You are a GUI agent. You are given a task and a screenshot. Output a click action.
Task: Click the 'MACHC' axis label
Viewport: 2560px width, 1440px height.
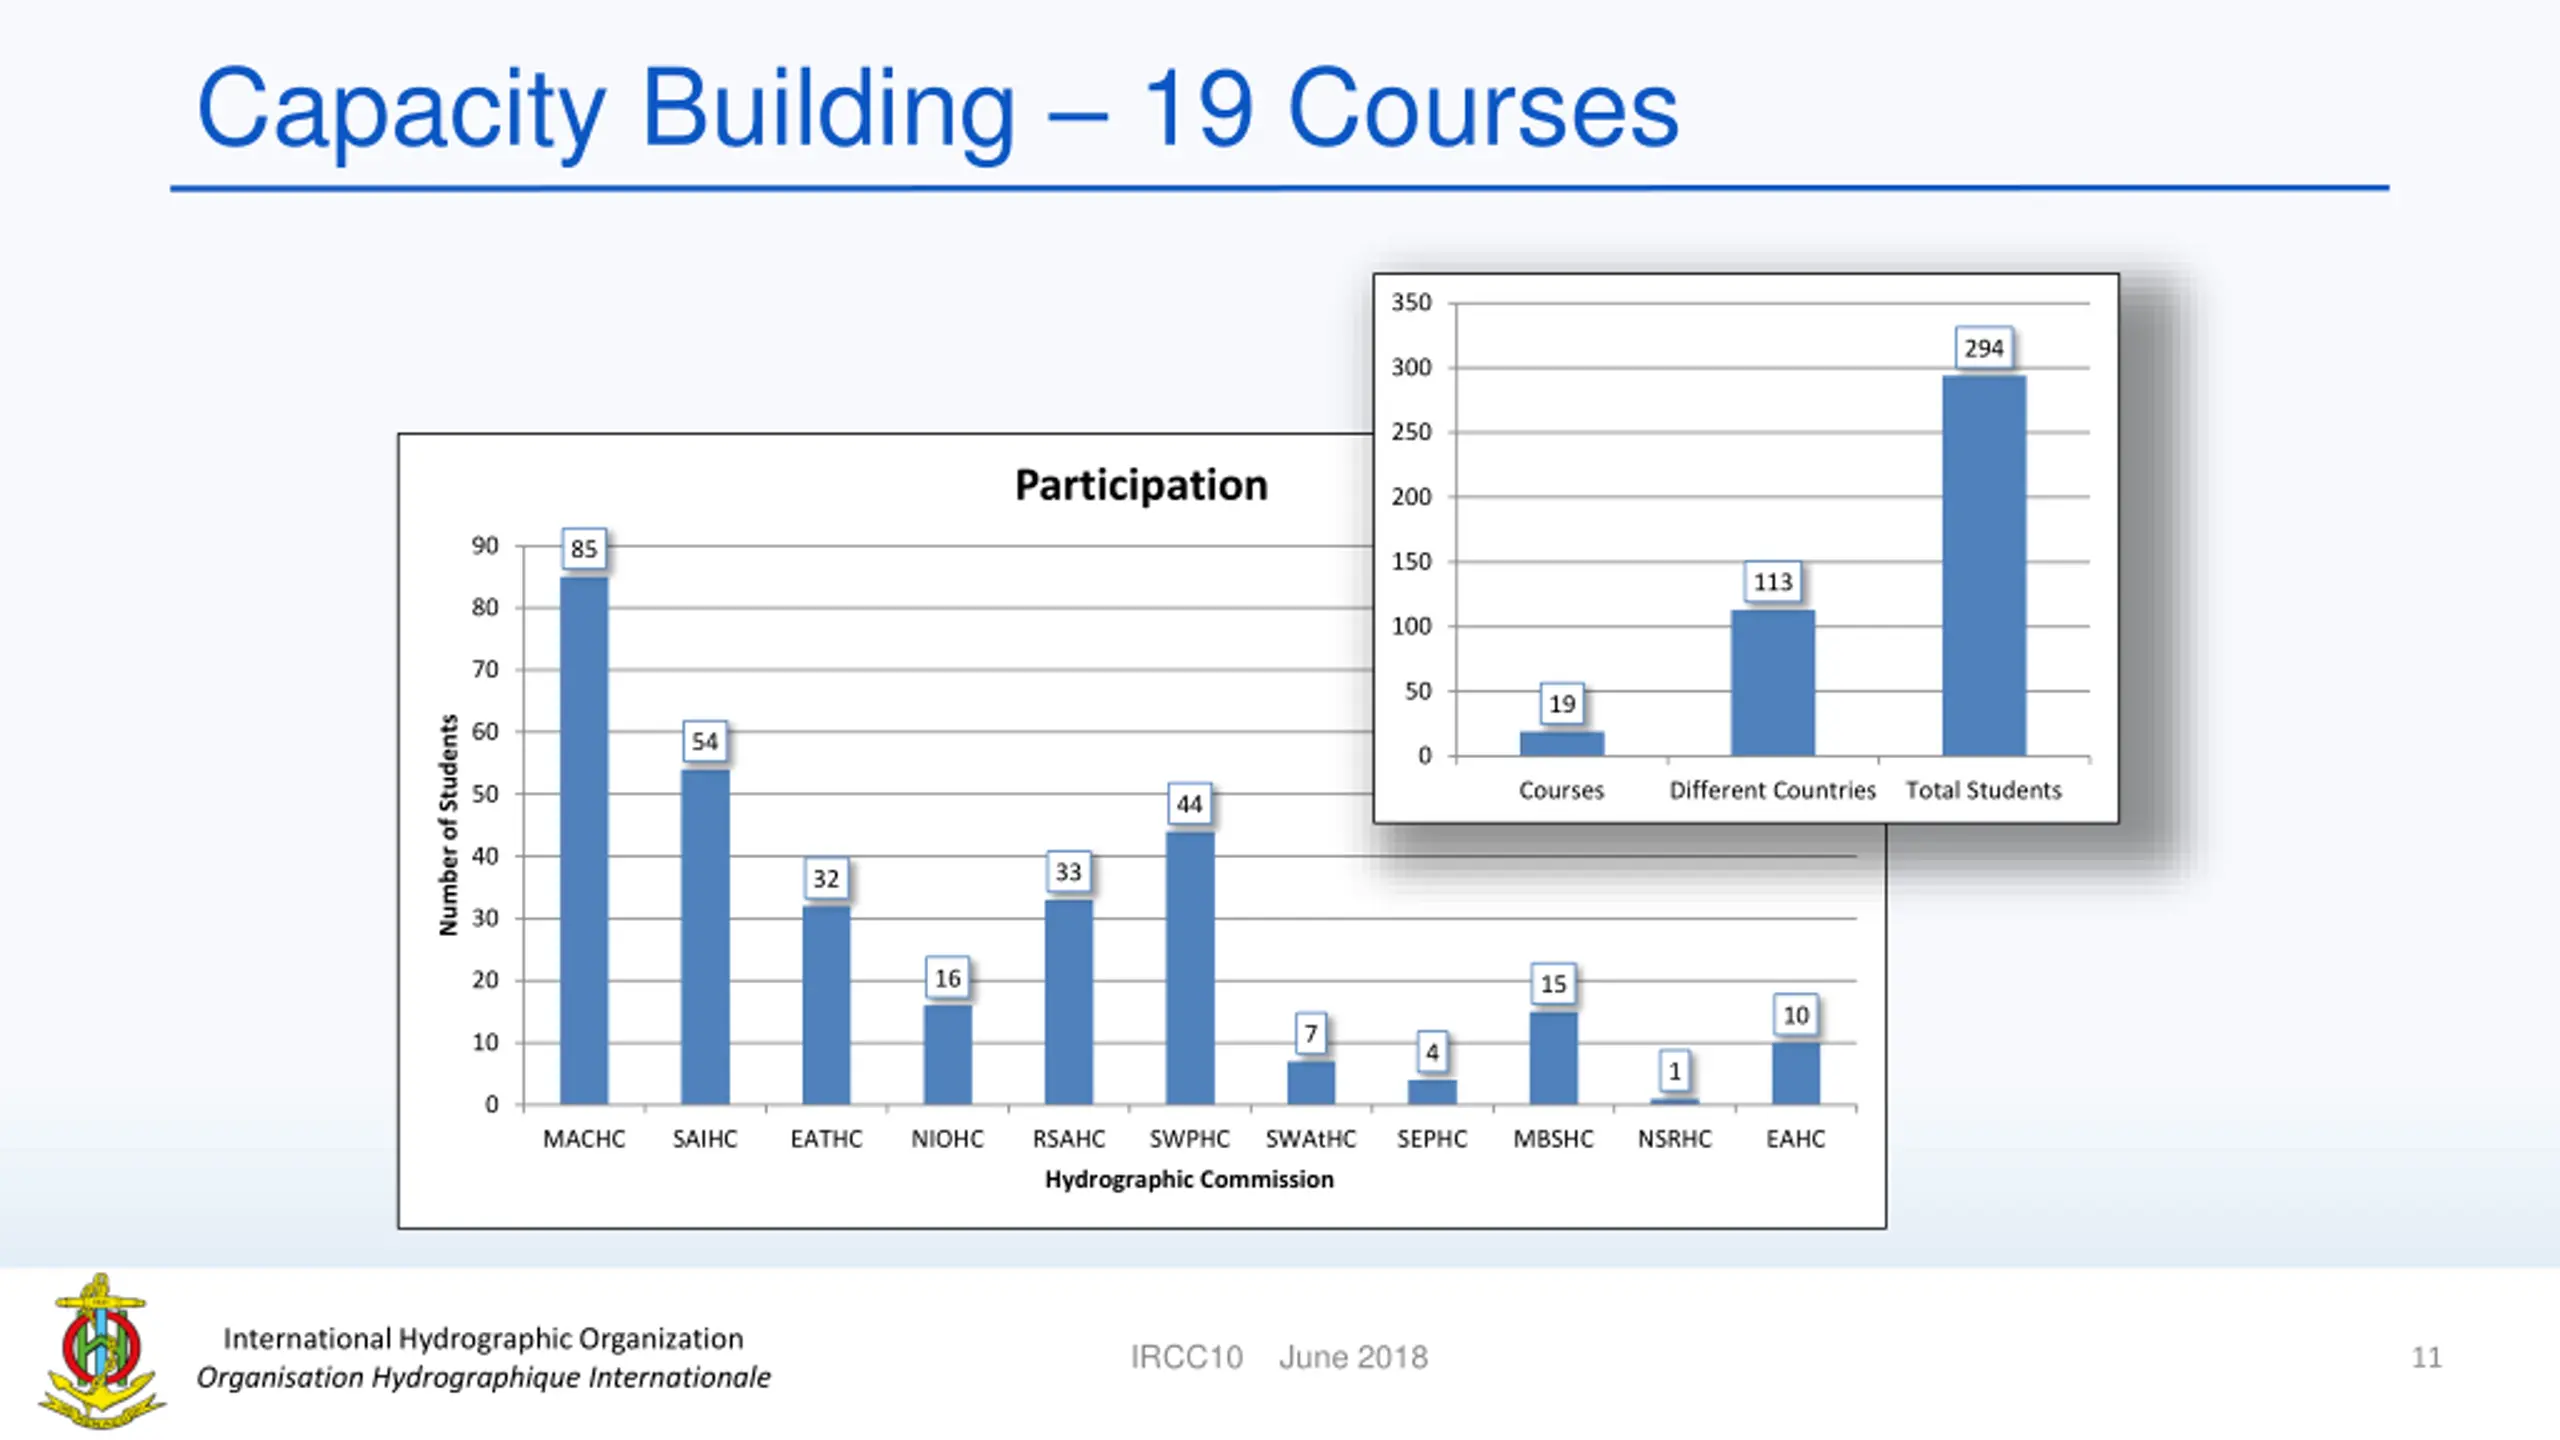coord(584,1139)
